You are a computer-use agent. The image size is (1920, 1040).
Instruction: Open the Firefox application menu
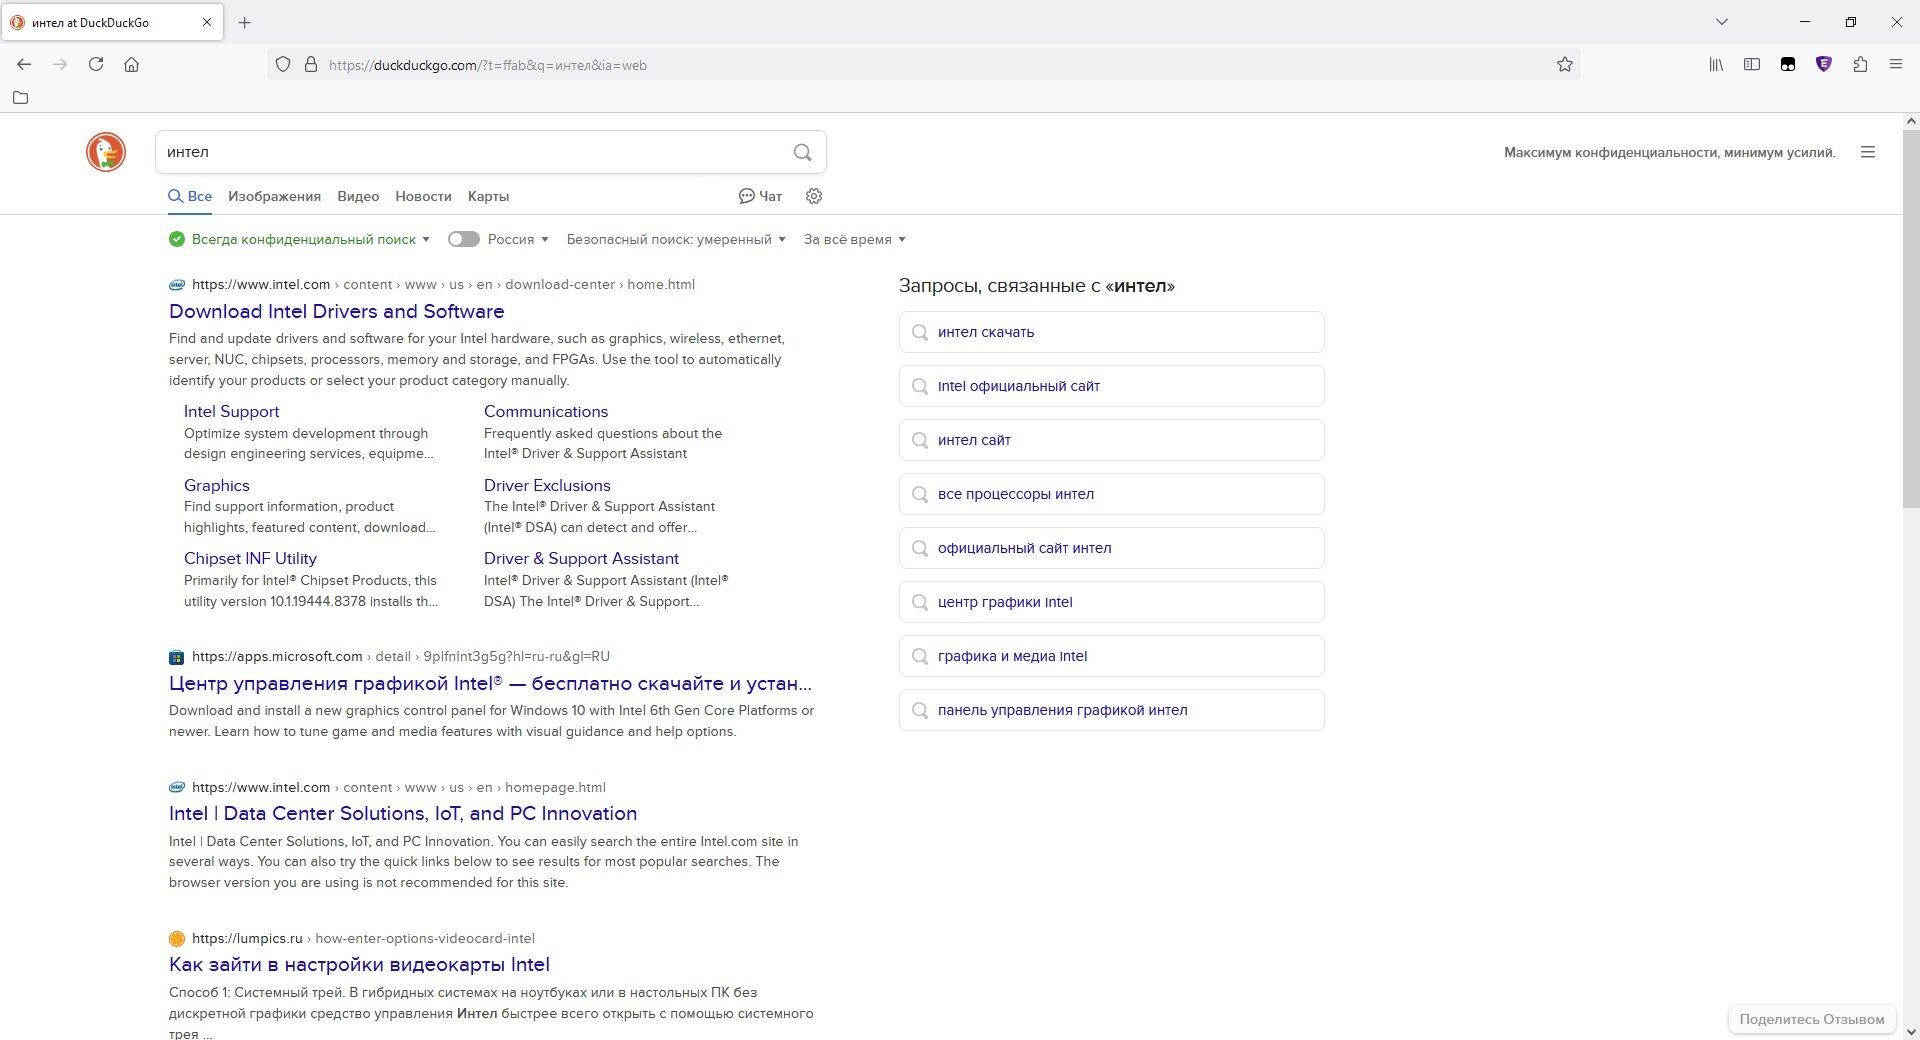1896,64
